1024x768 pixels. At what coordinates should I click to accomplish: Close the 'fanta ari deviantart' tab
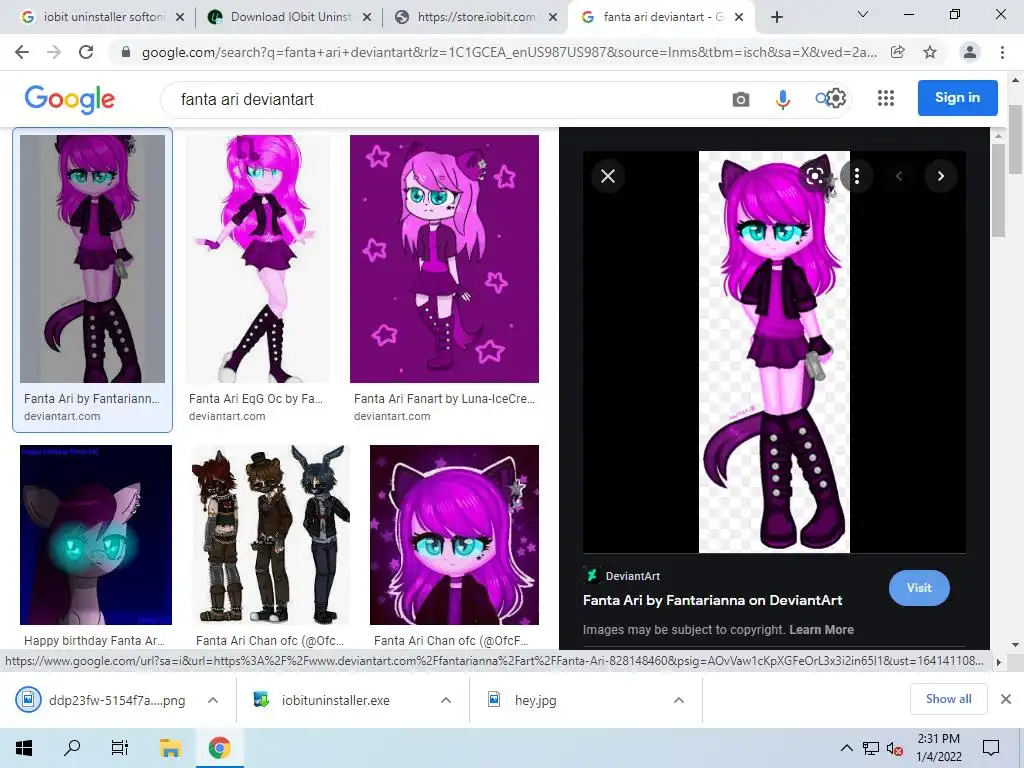click(739, 17)
